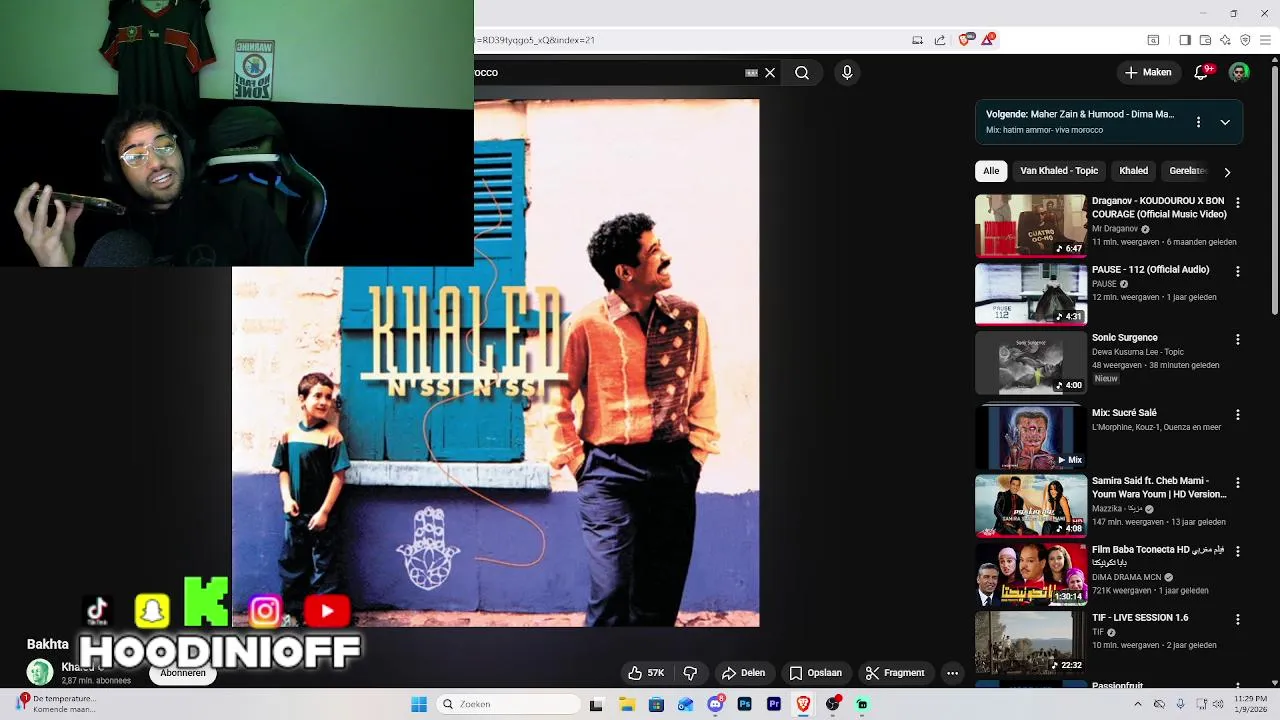Open the Brave hamburger main menu

point(1265,40)
